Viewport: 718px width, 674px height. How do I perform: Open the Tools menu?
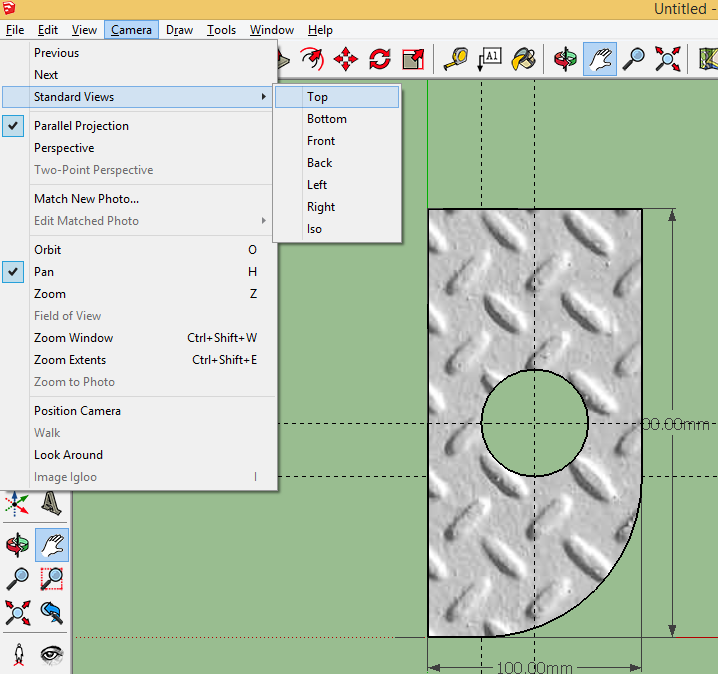point(221,30)
